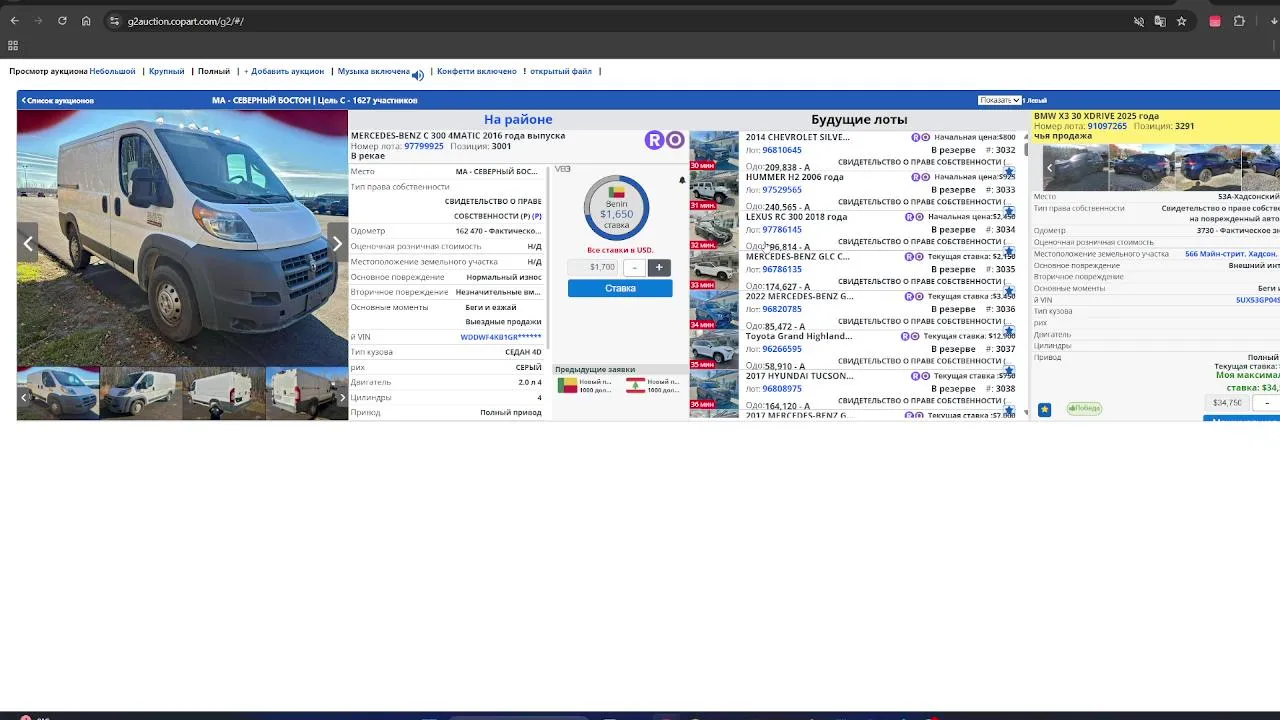Star the Lexus RC 300 lot 3034
Screen dimensions: 1280x720
(x=1009, y=252)
